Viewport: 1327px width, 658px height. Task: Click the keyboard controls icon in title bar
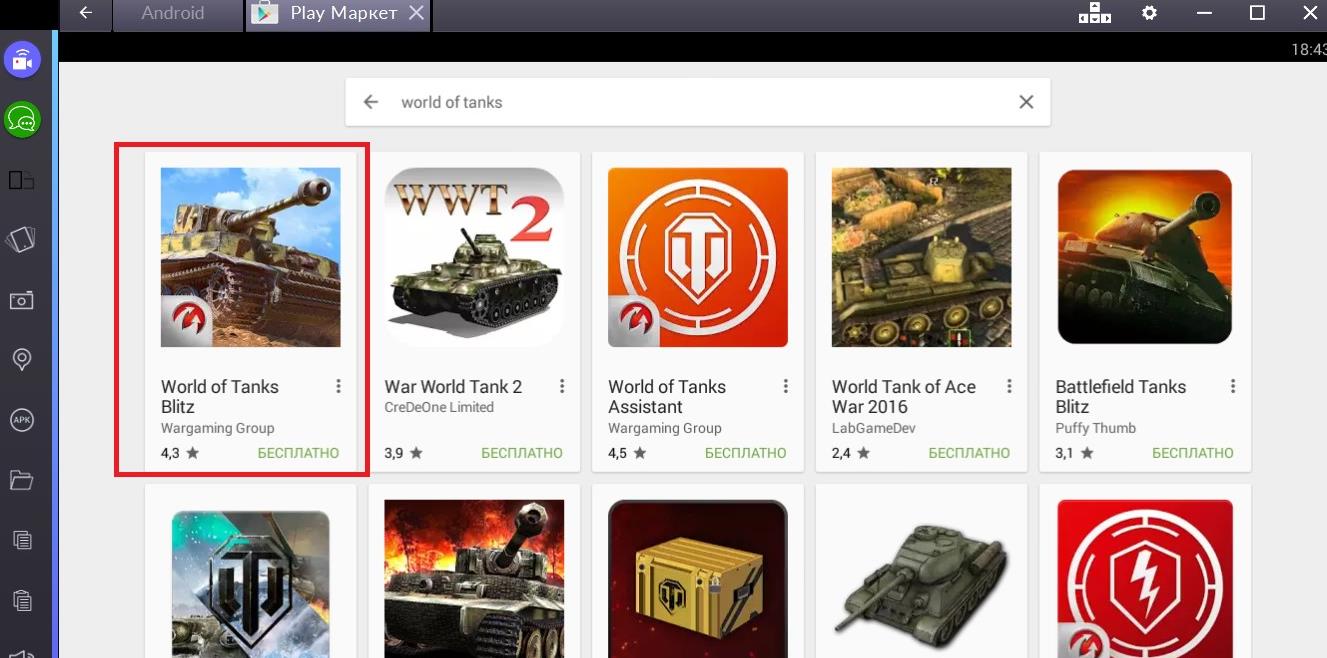click(1095, 13)
